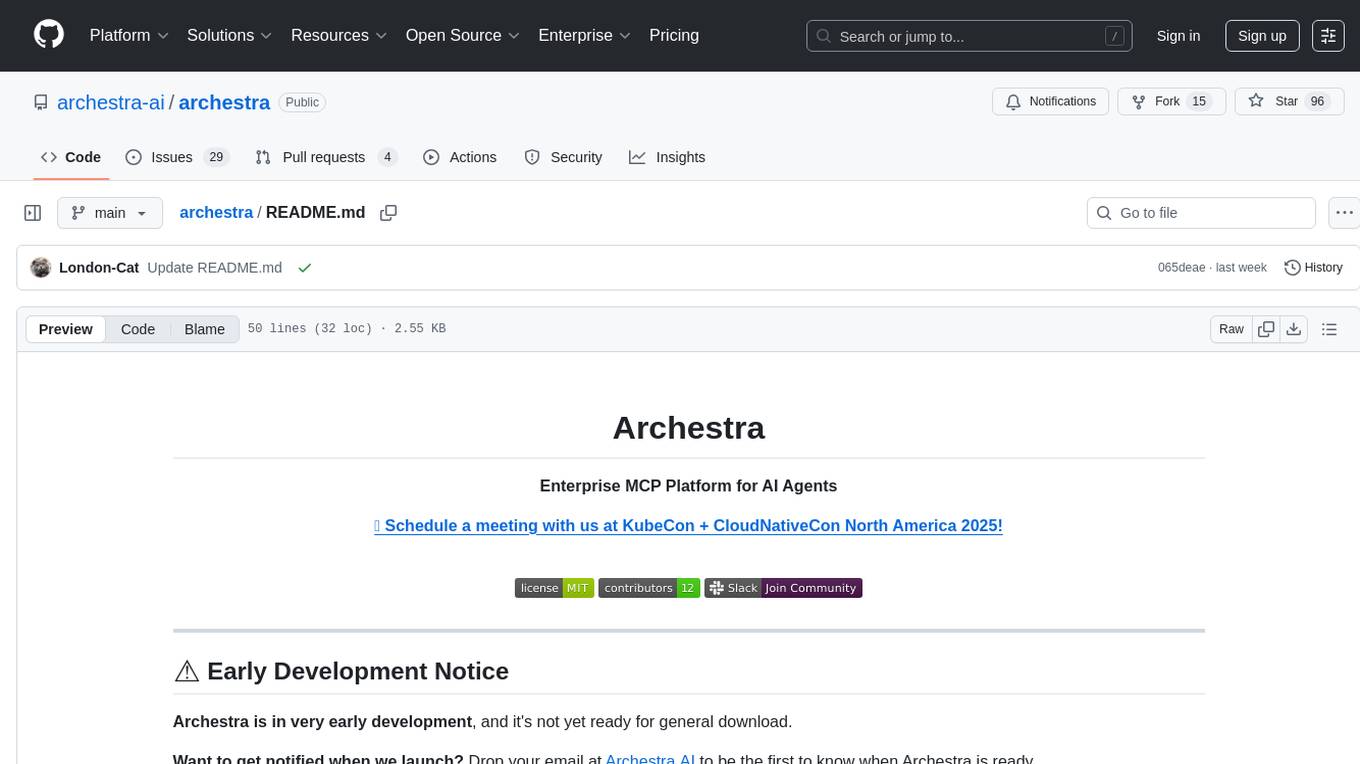Open London-Cat's avatar
Image resolution: width=1360 pixels, height=764 pixels.
pyautogui.click(x=41, y=268)
